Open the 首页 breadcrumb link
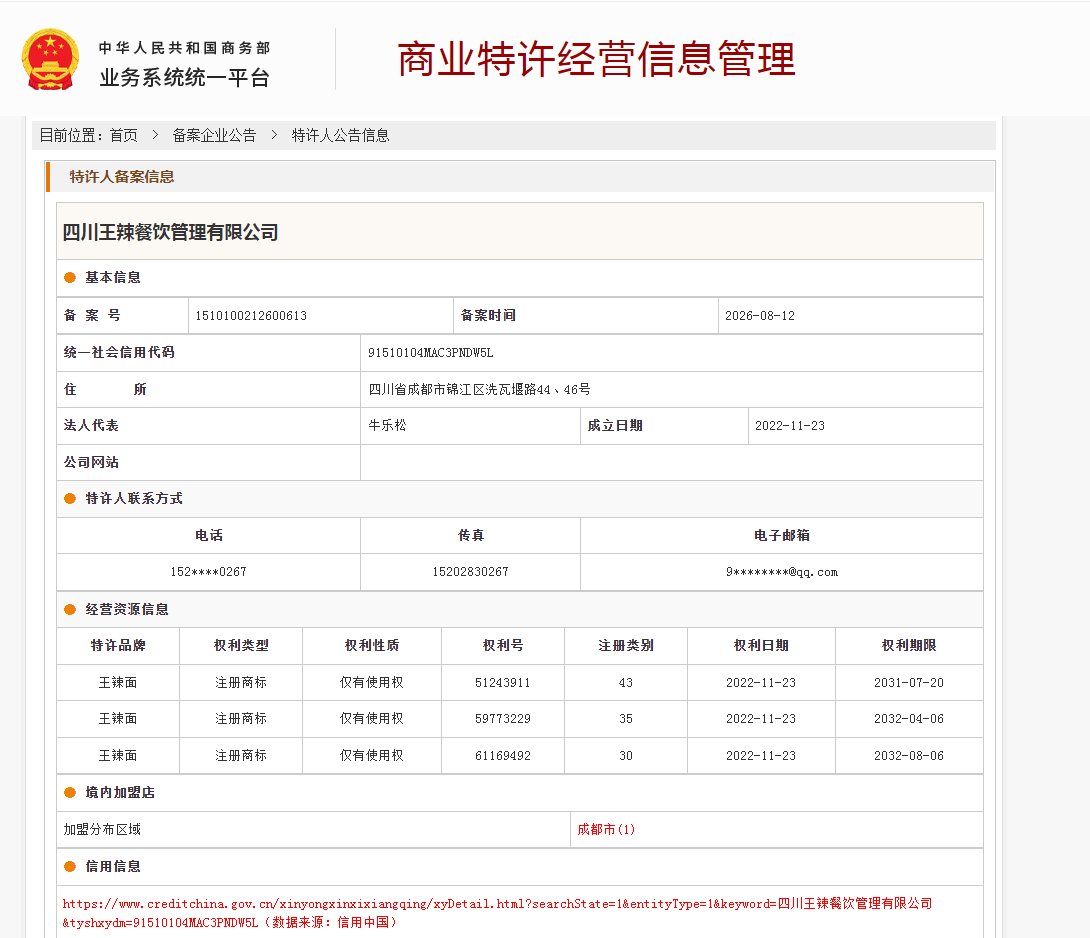The height and width of the screenshot is (938, 1090). click(124, 136)
